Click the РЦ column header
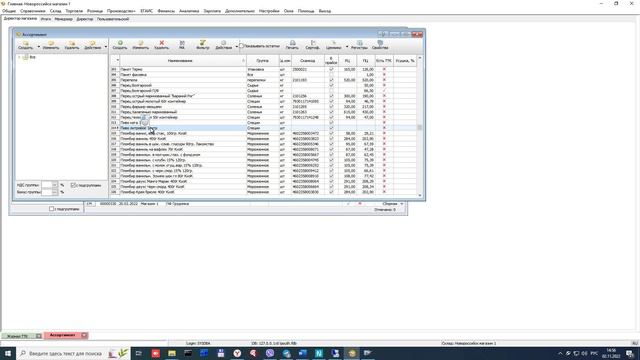This screenshot has height=360, width=640. pyautogui.click(x=347, y=60)
